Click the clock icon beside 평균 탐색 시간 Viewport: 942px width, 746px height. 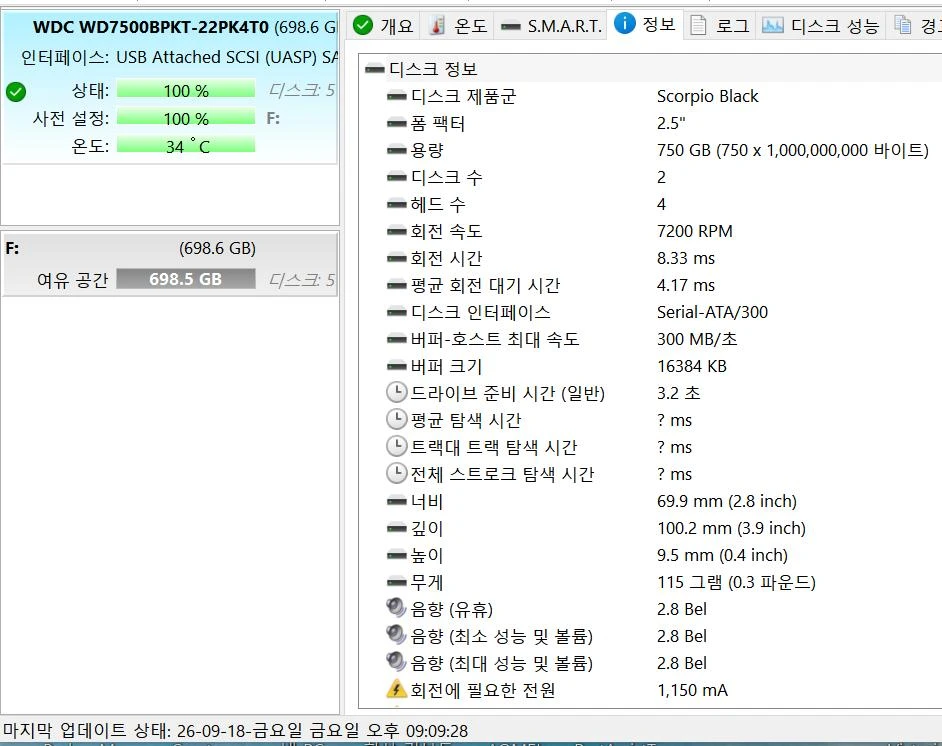(x=397, y=419)
